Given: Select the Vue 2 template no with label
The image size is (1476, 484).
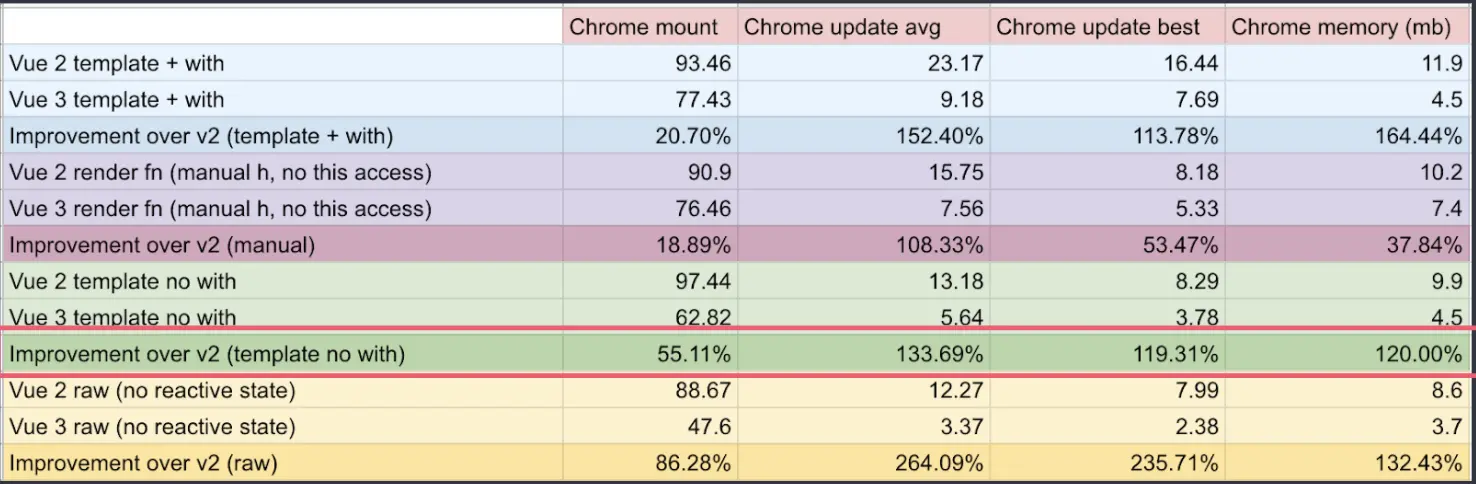Looking at the screenshot, I should (x=282, y=281).
